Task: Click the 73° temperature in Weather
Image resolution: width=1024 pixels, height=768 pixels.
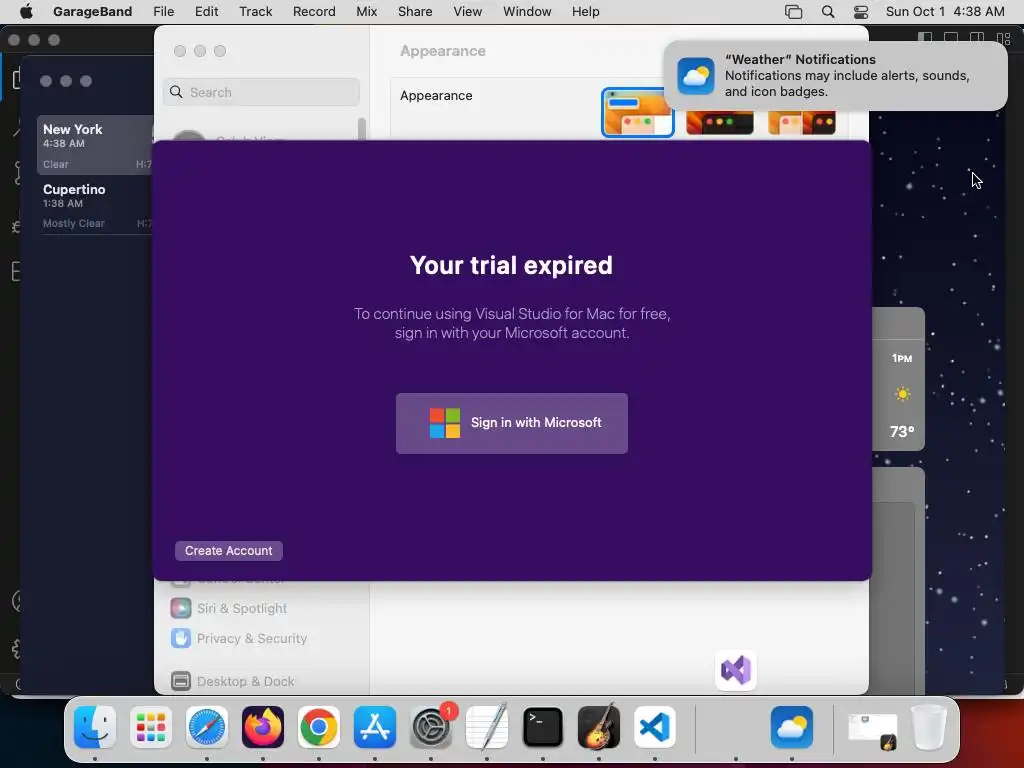Action: 902,432
